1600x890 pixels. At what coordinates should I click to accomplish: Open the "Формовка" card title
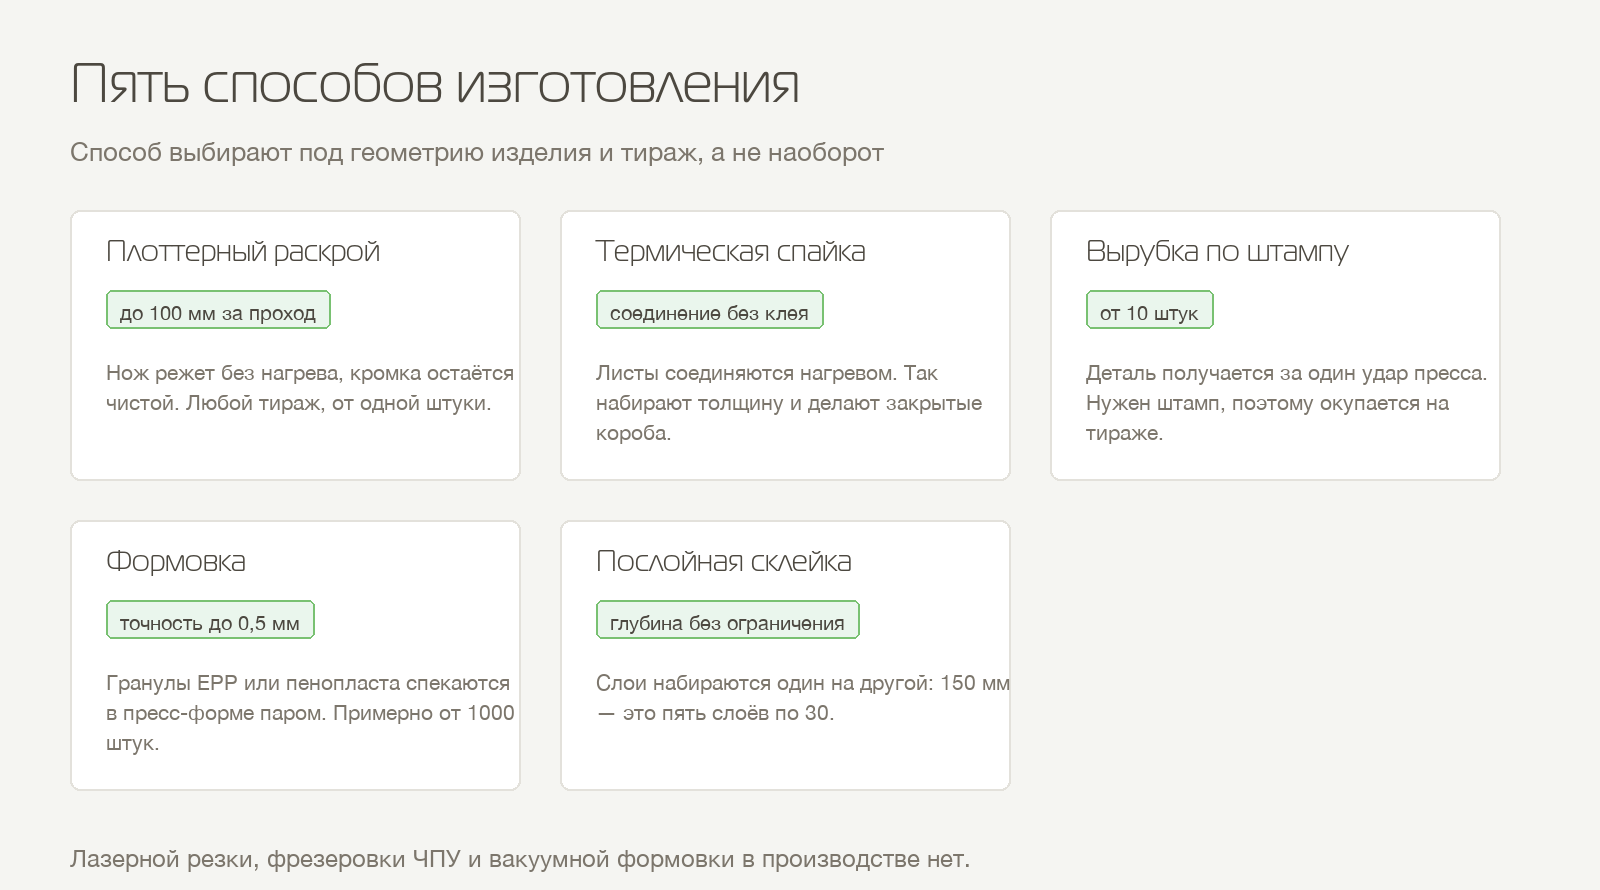coord(176,561)
